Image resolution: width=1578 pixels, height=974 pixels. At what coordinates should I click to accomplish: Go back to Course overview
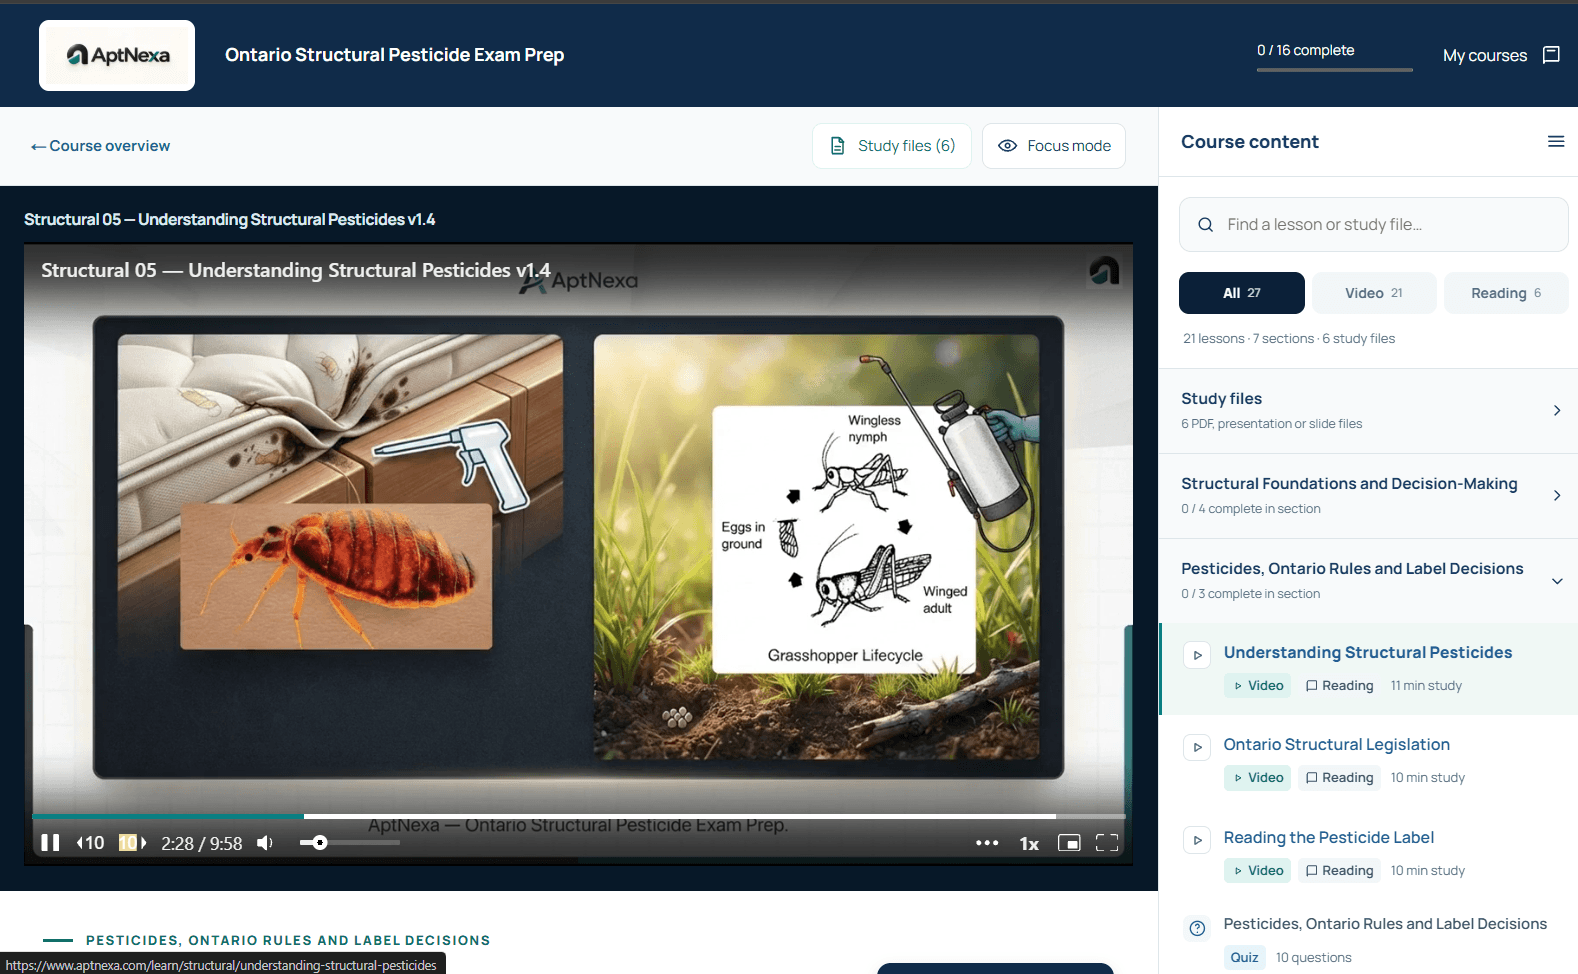tap(100, 146)
